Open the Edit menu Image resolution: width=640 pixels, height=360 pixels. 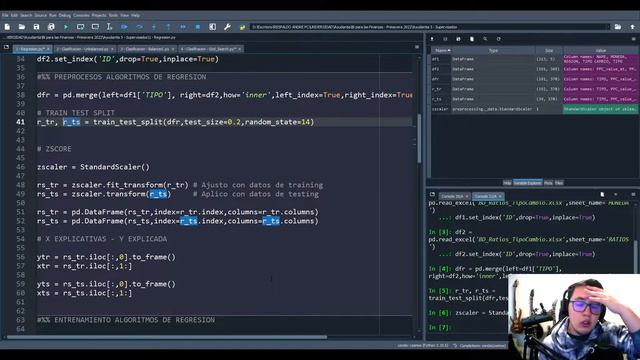14,15
